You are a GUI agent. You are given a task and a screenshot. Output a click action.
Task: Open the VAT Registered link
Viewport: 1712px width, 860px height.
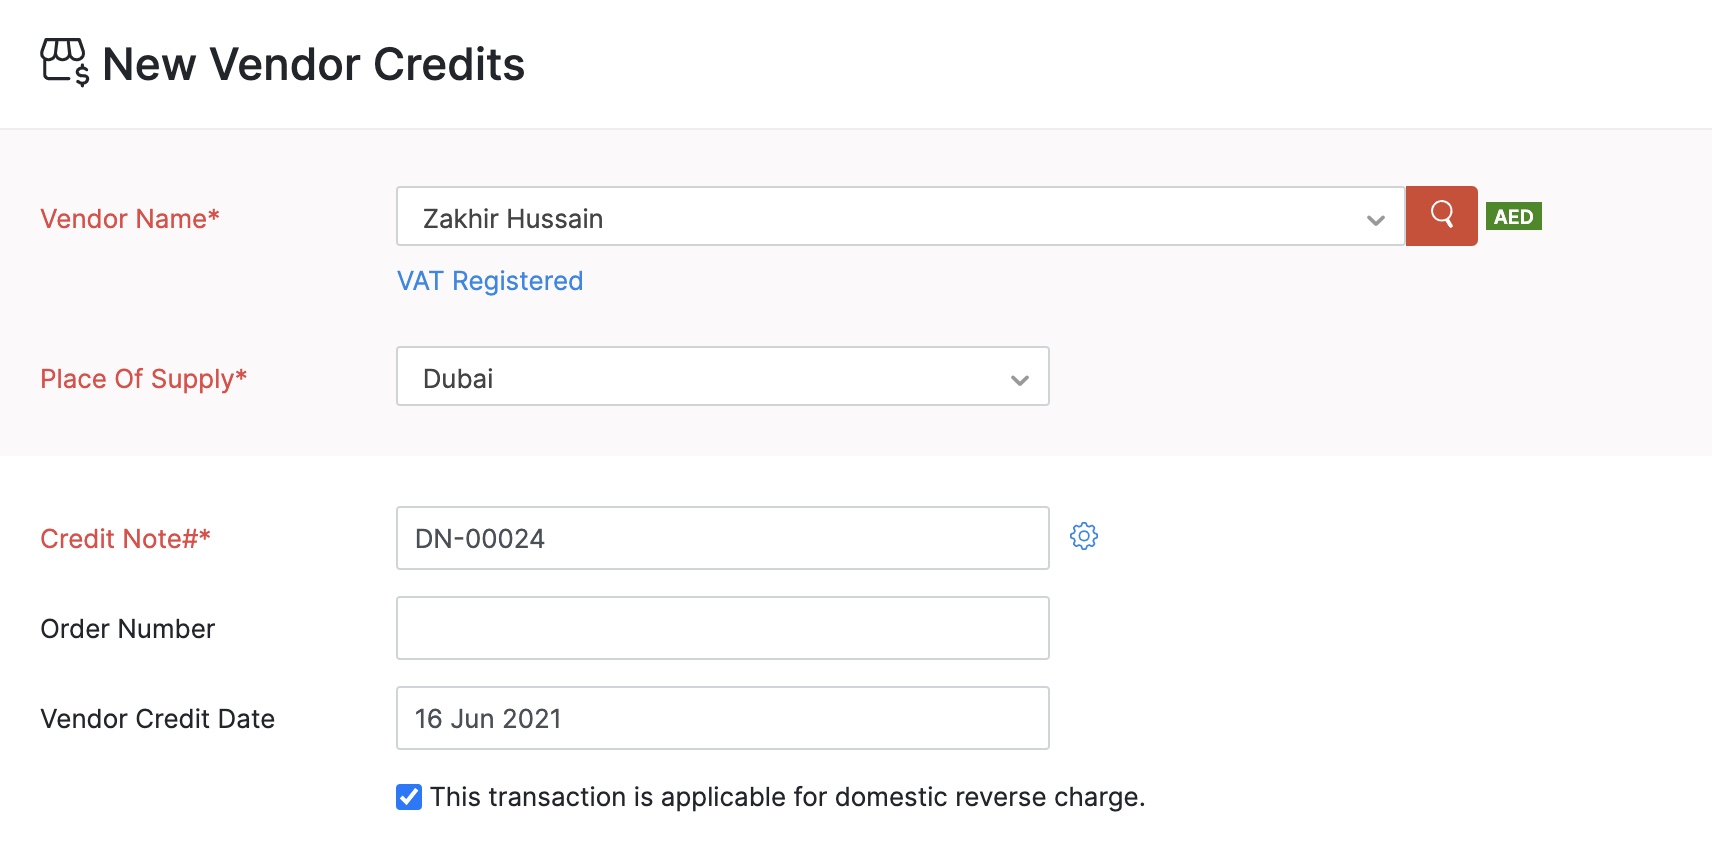pos(490,281)
